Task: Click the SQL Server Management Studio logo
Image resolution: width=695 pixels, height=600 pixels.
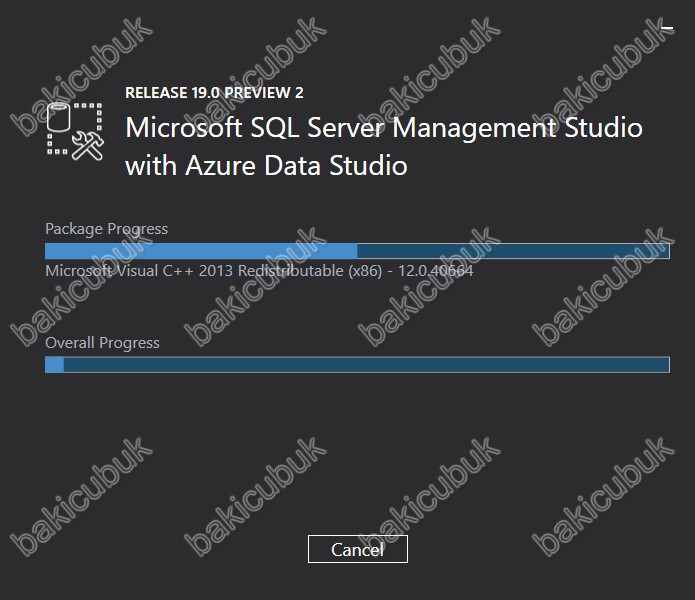Action: 75,131
